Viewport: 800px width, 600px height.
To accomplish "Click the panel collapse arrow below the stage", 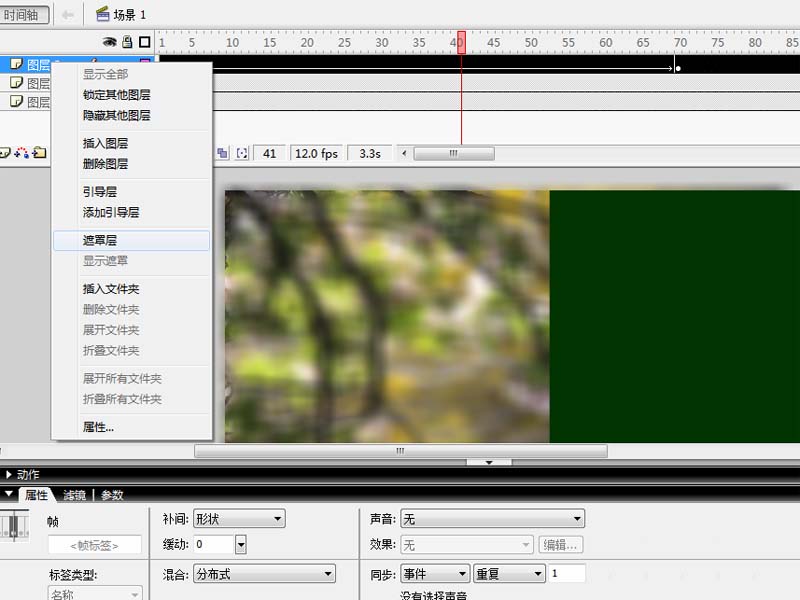I will [489, 462].
